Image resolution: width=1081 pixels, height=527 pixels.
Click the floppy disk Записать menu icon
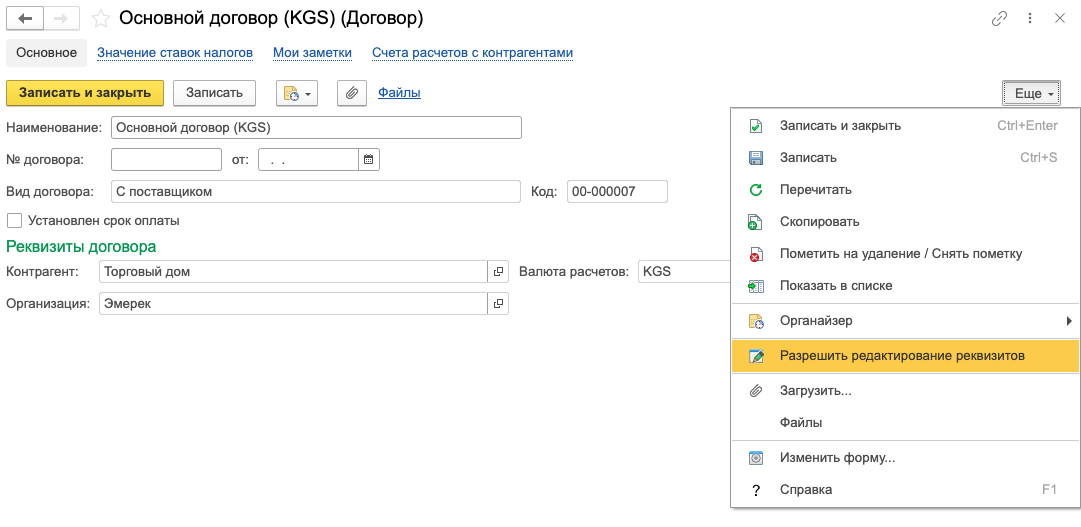(756, 157)
